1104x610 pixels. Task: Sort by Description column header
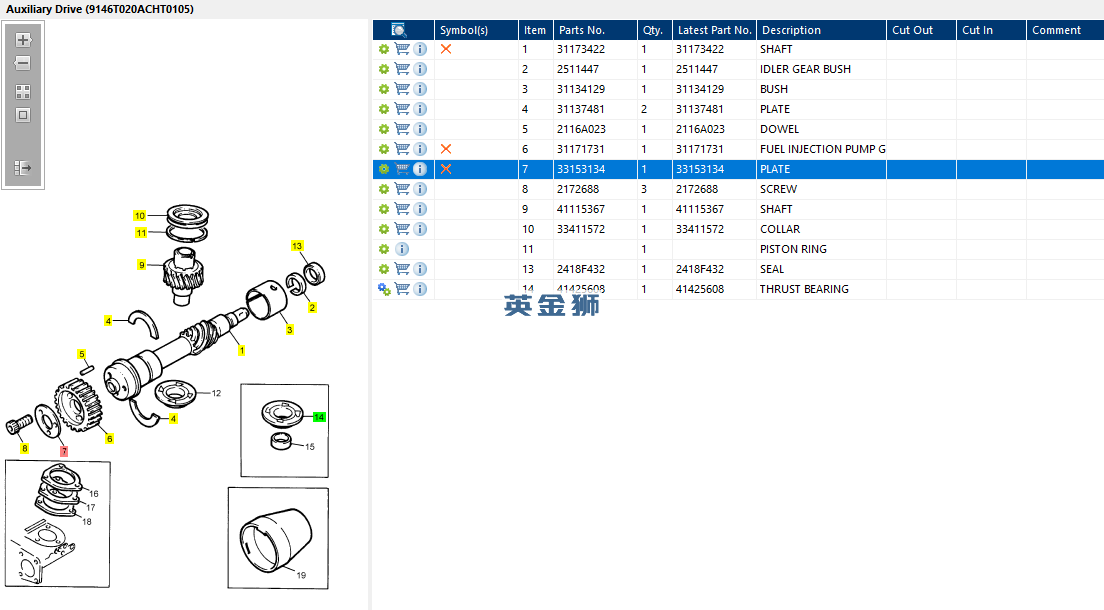click(821, 30)
